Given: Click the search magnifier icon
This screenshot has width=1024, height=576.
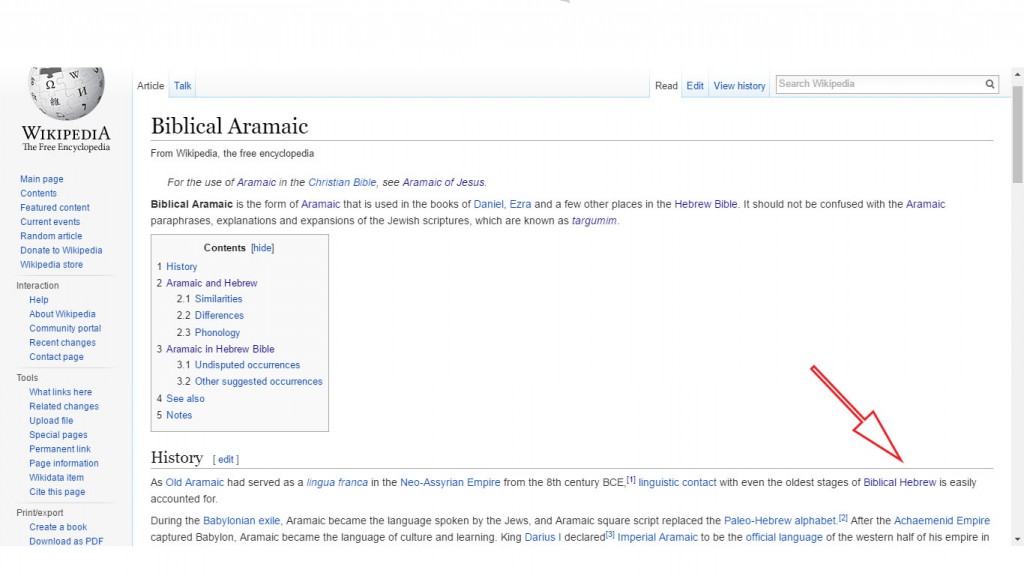Looking at the screenshot, I should [989, 84].
